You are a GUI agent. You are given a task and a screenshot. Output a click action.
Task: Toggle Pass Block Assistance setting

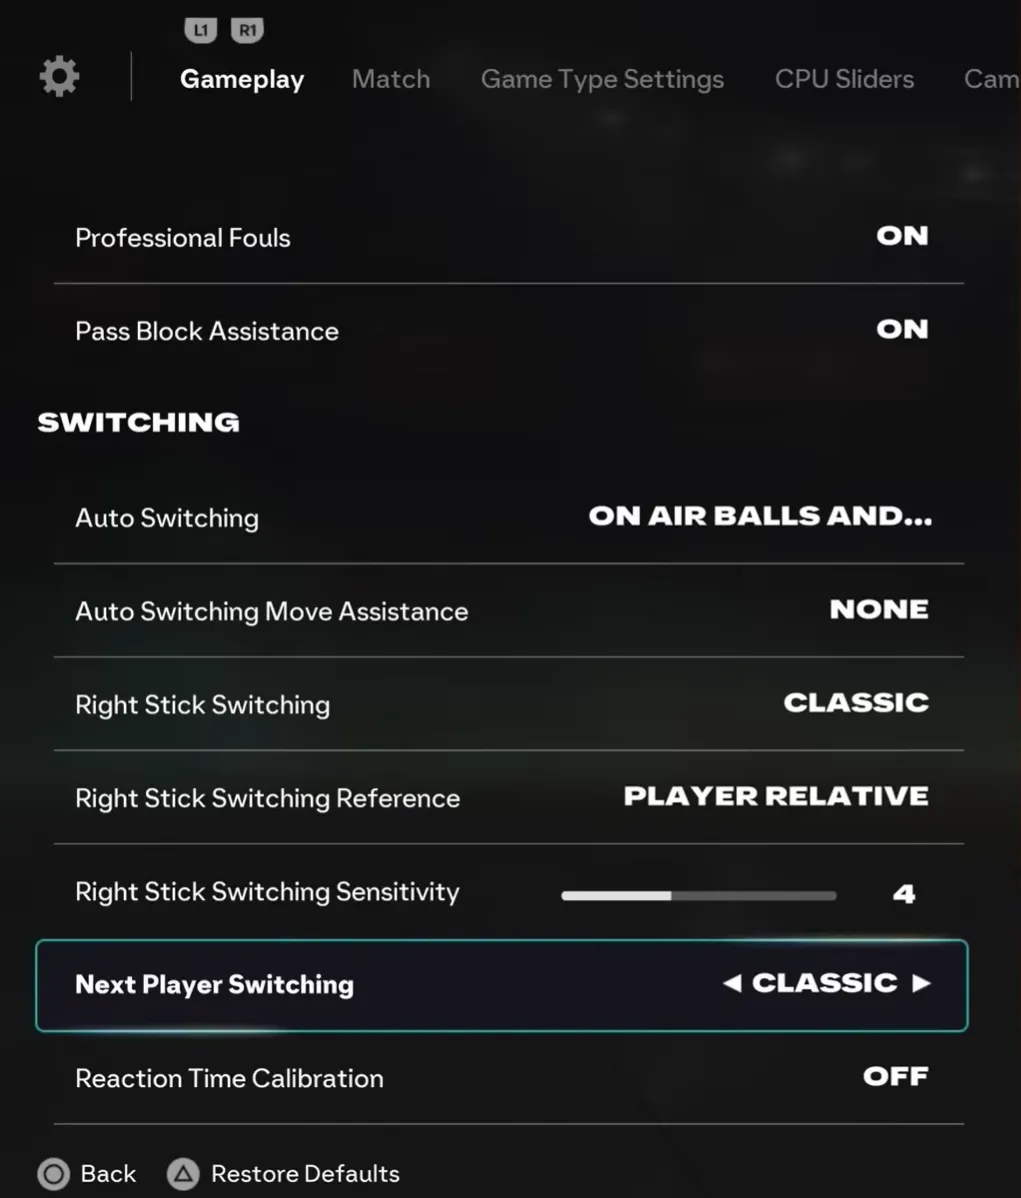coord(902,330)
